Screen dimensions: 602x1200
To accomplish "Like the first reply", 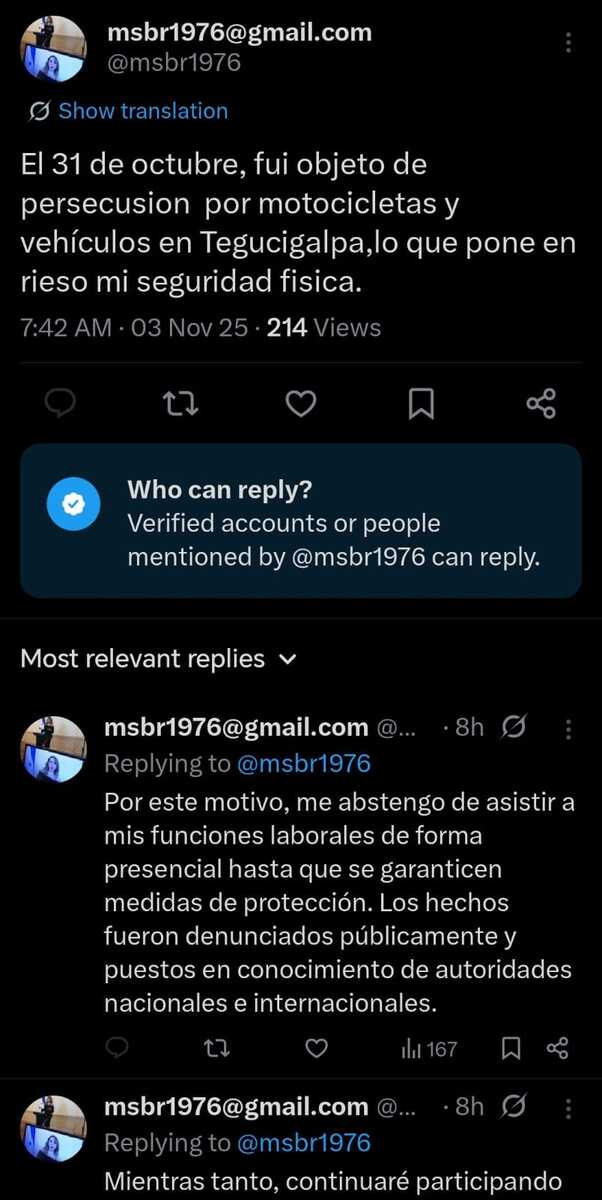I will coord(316,1048).
